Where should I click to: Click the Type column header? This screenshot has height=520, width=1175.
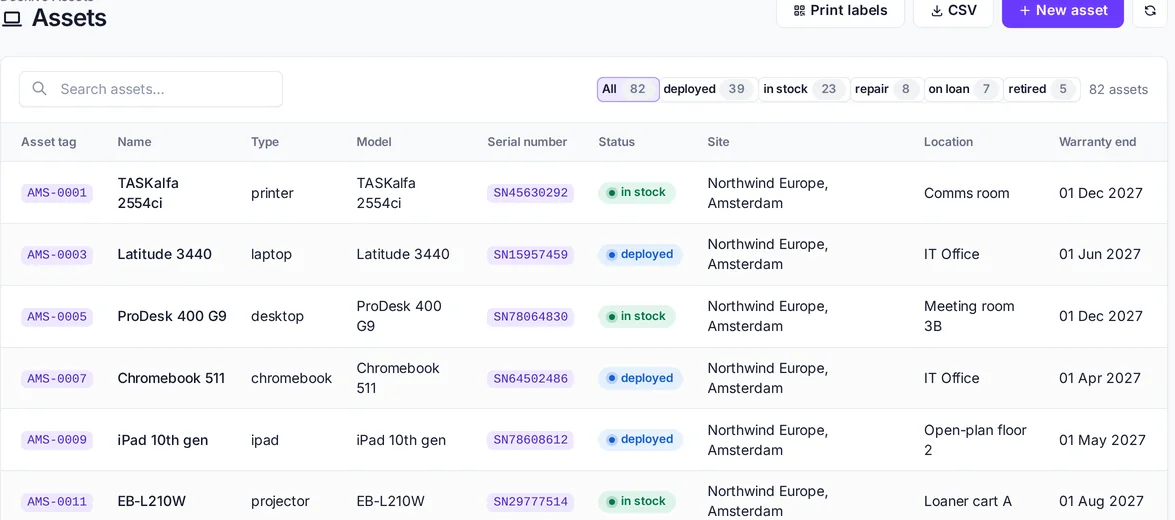(265, 142)
